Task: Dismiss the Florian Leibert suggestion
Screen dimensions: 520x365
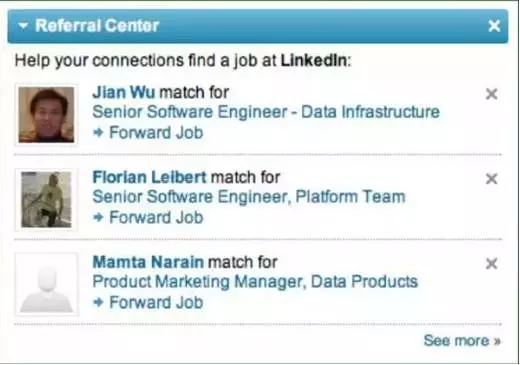Action: click(x=492, y=179)
